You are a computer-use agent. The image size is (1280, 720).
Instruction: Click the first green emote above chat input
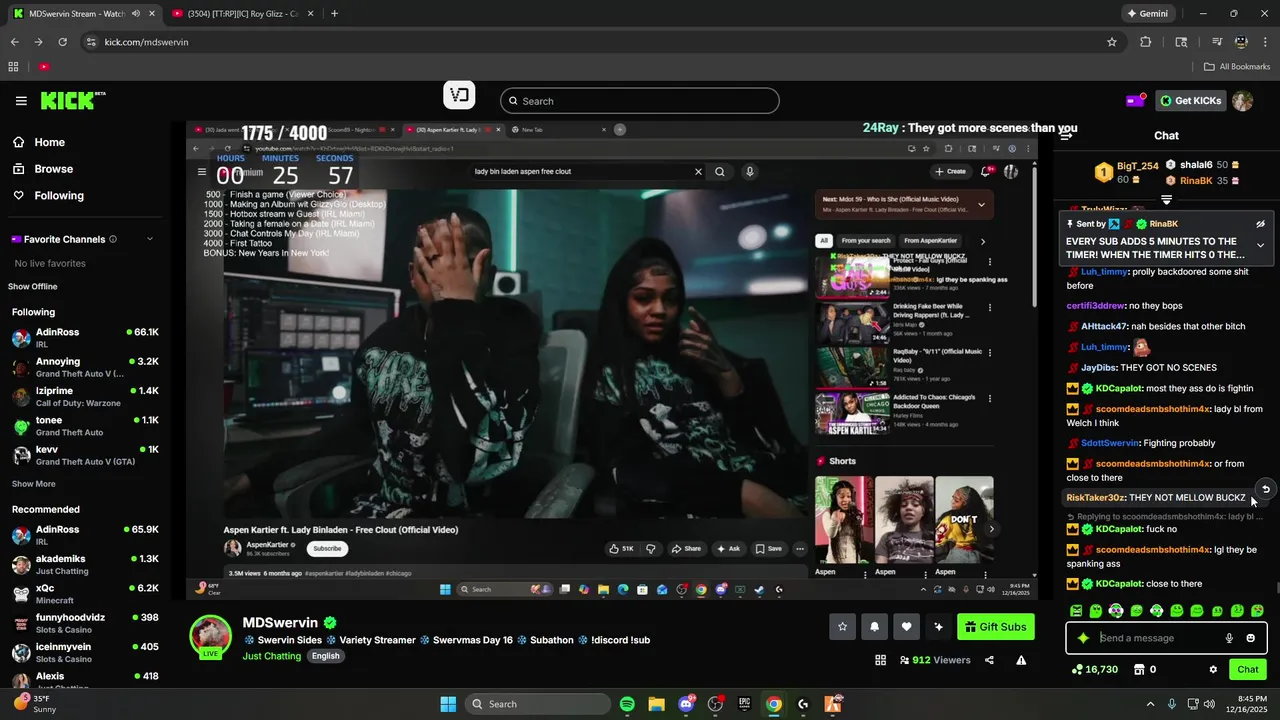[x=1076, y=611]
